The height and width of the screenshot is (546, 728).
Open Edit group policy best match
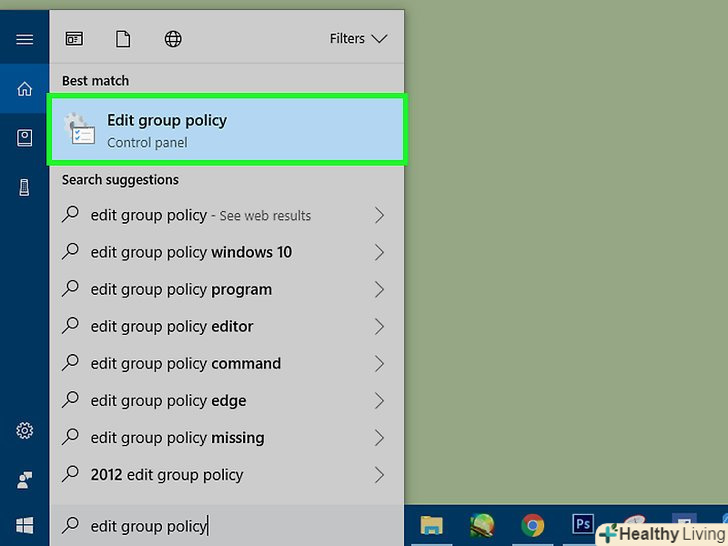226,130
